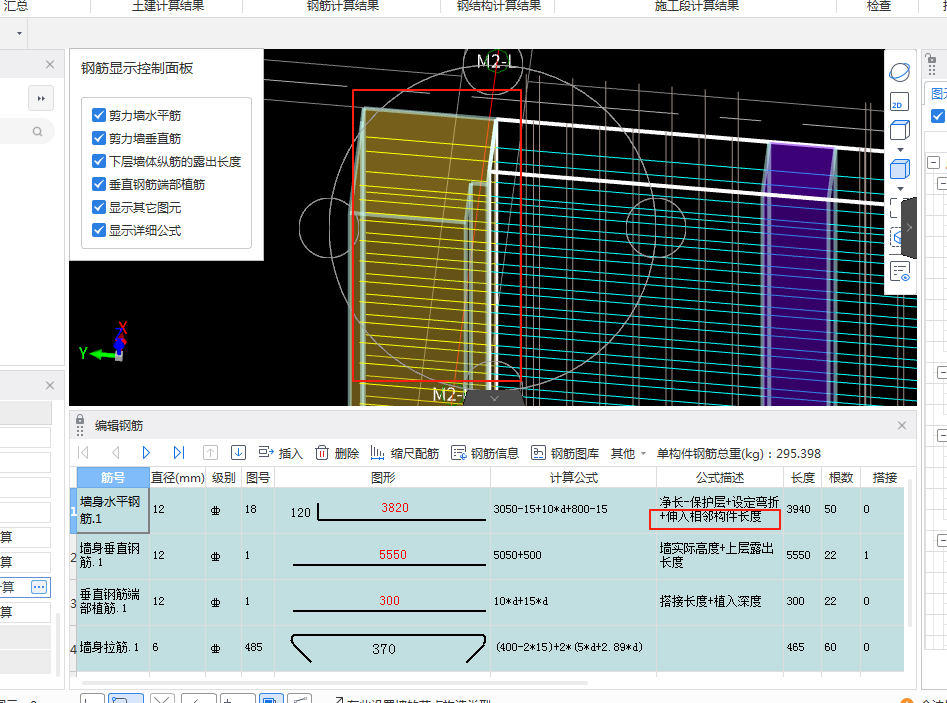Expand solid cube display dropdown arrow
This screenshot has width=947, height=703.
(900, 188)
